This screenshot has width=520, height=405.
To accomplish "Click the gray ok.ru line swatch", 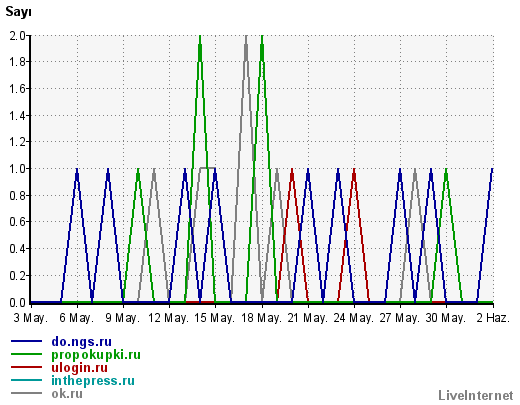I will (26, 393).
